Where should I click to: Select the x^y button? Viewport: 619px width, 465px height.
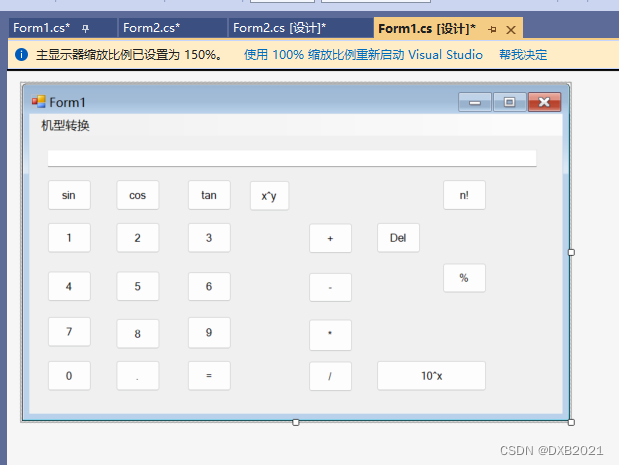pyautogui.click(x=269, y=196)
